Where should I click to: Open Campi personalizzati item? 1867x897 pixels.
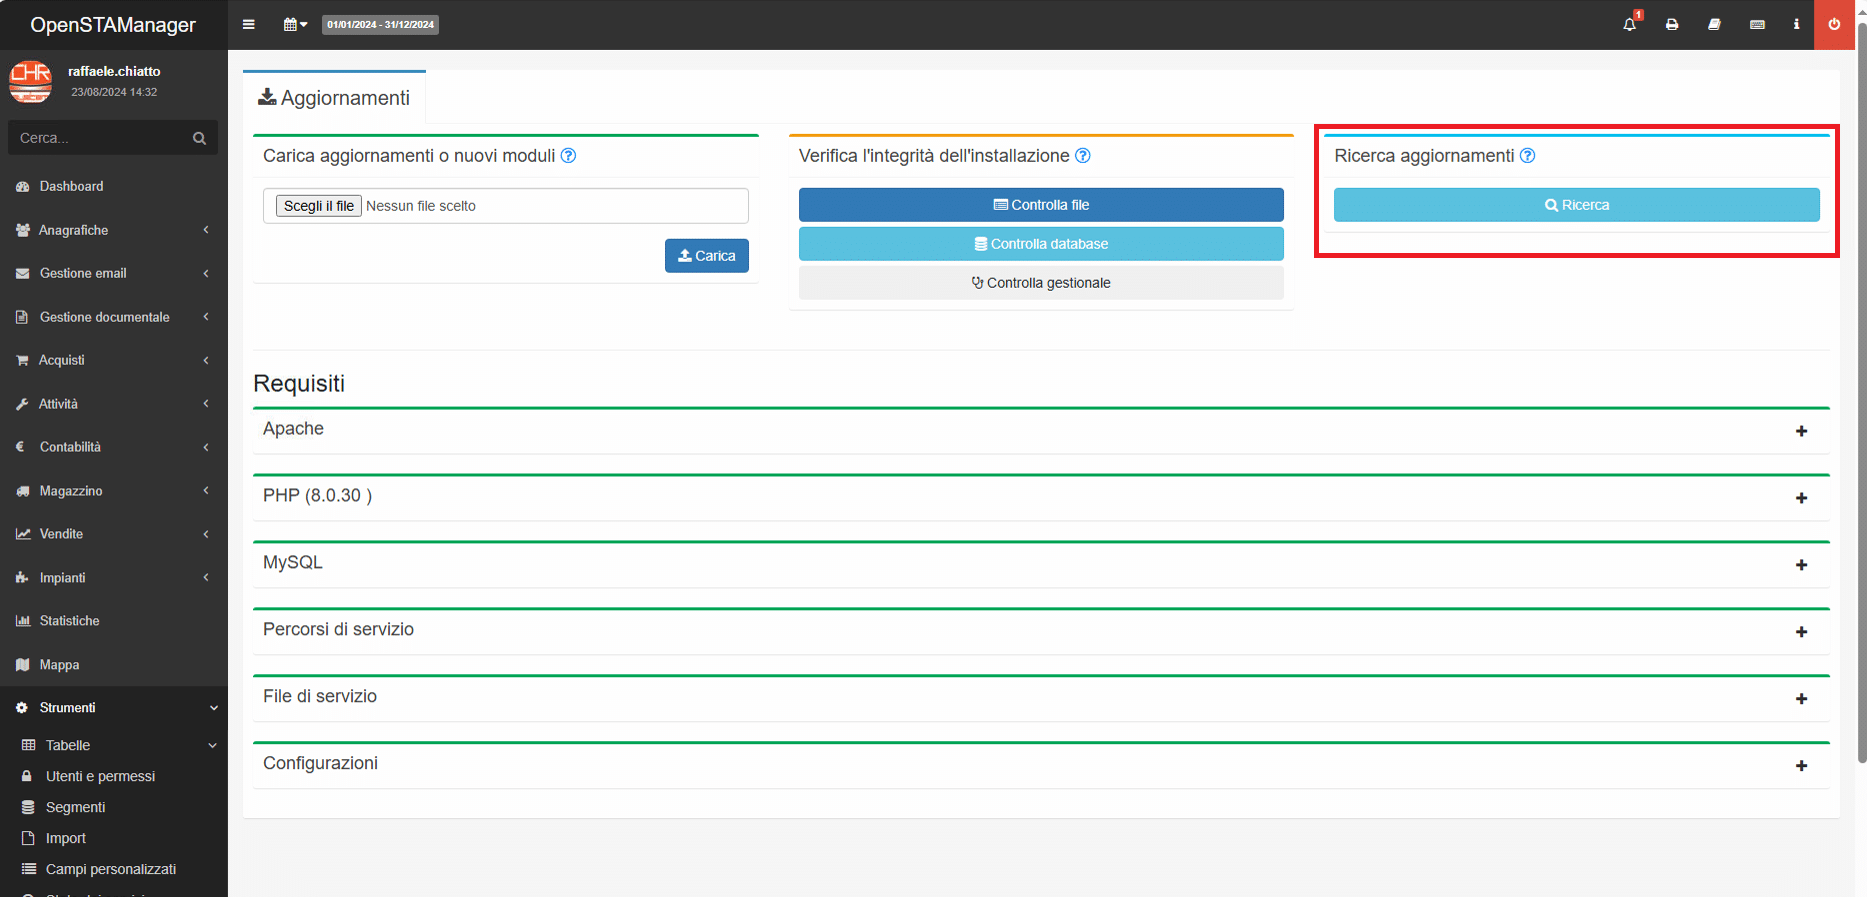110,869
